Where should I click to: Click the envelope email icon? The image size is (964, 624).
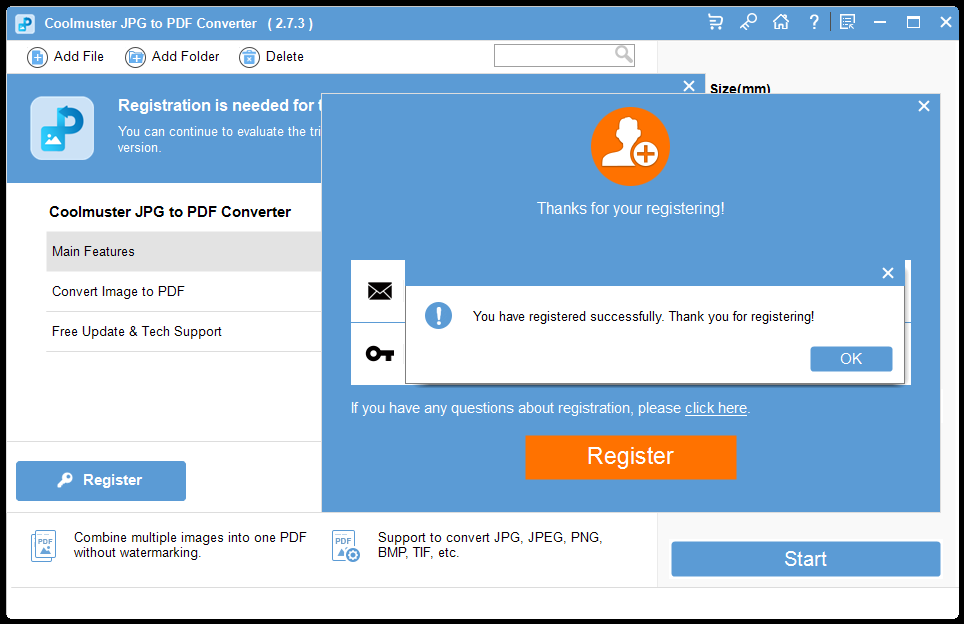pos(379,291)
